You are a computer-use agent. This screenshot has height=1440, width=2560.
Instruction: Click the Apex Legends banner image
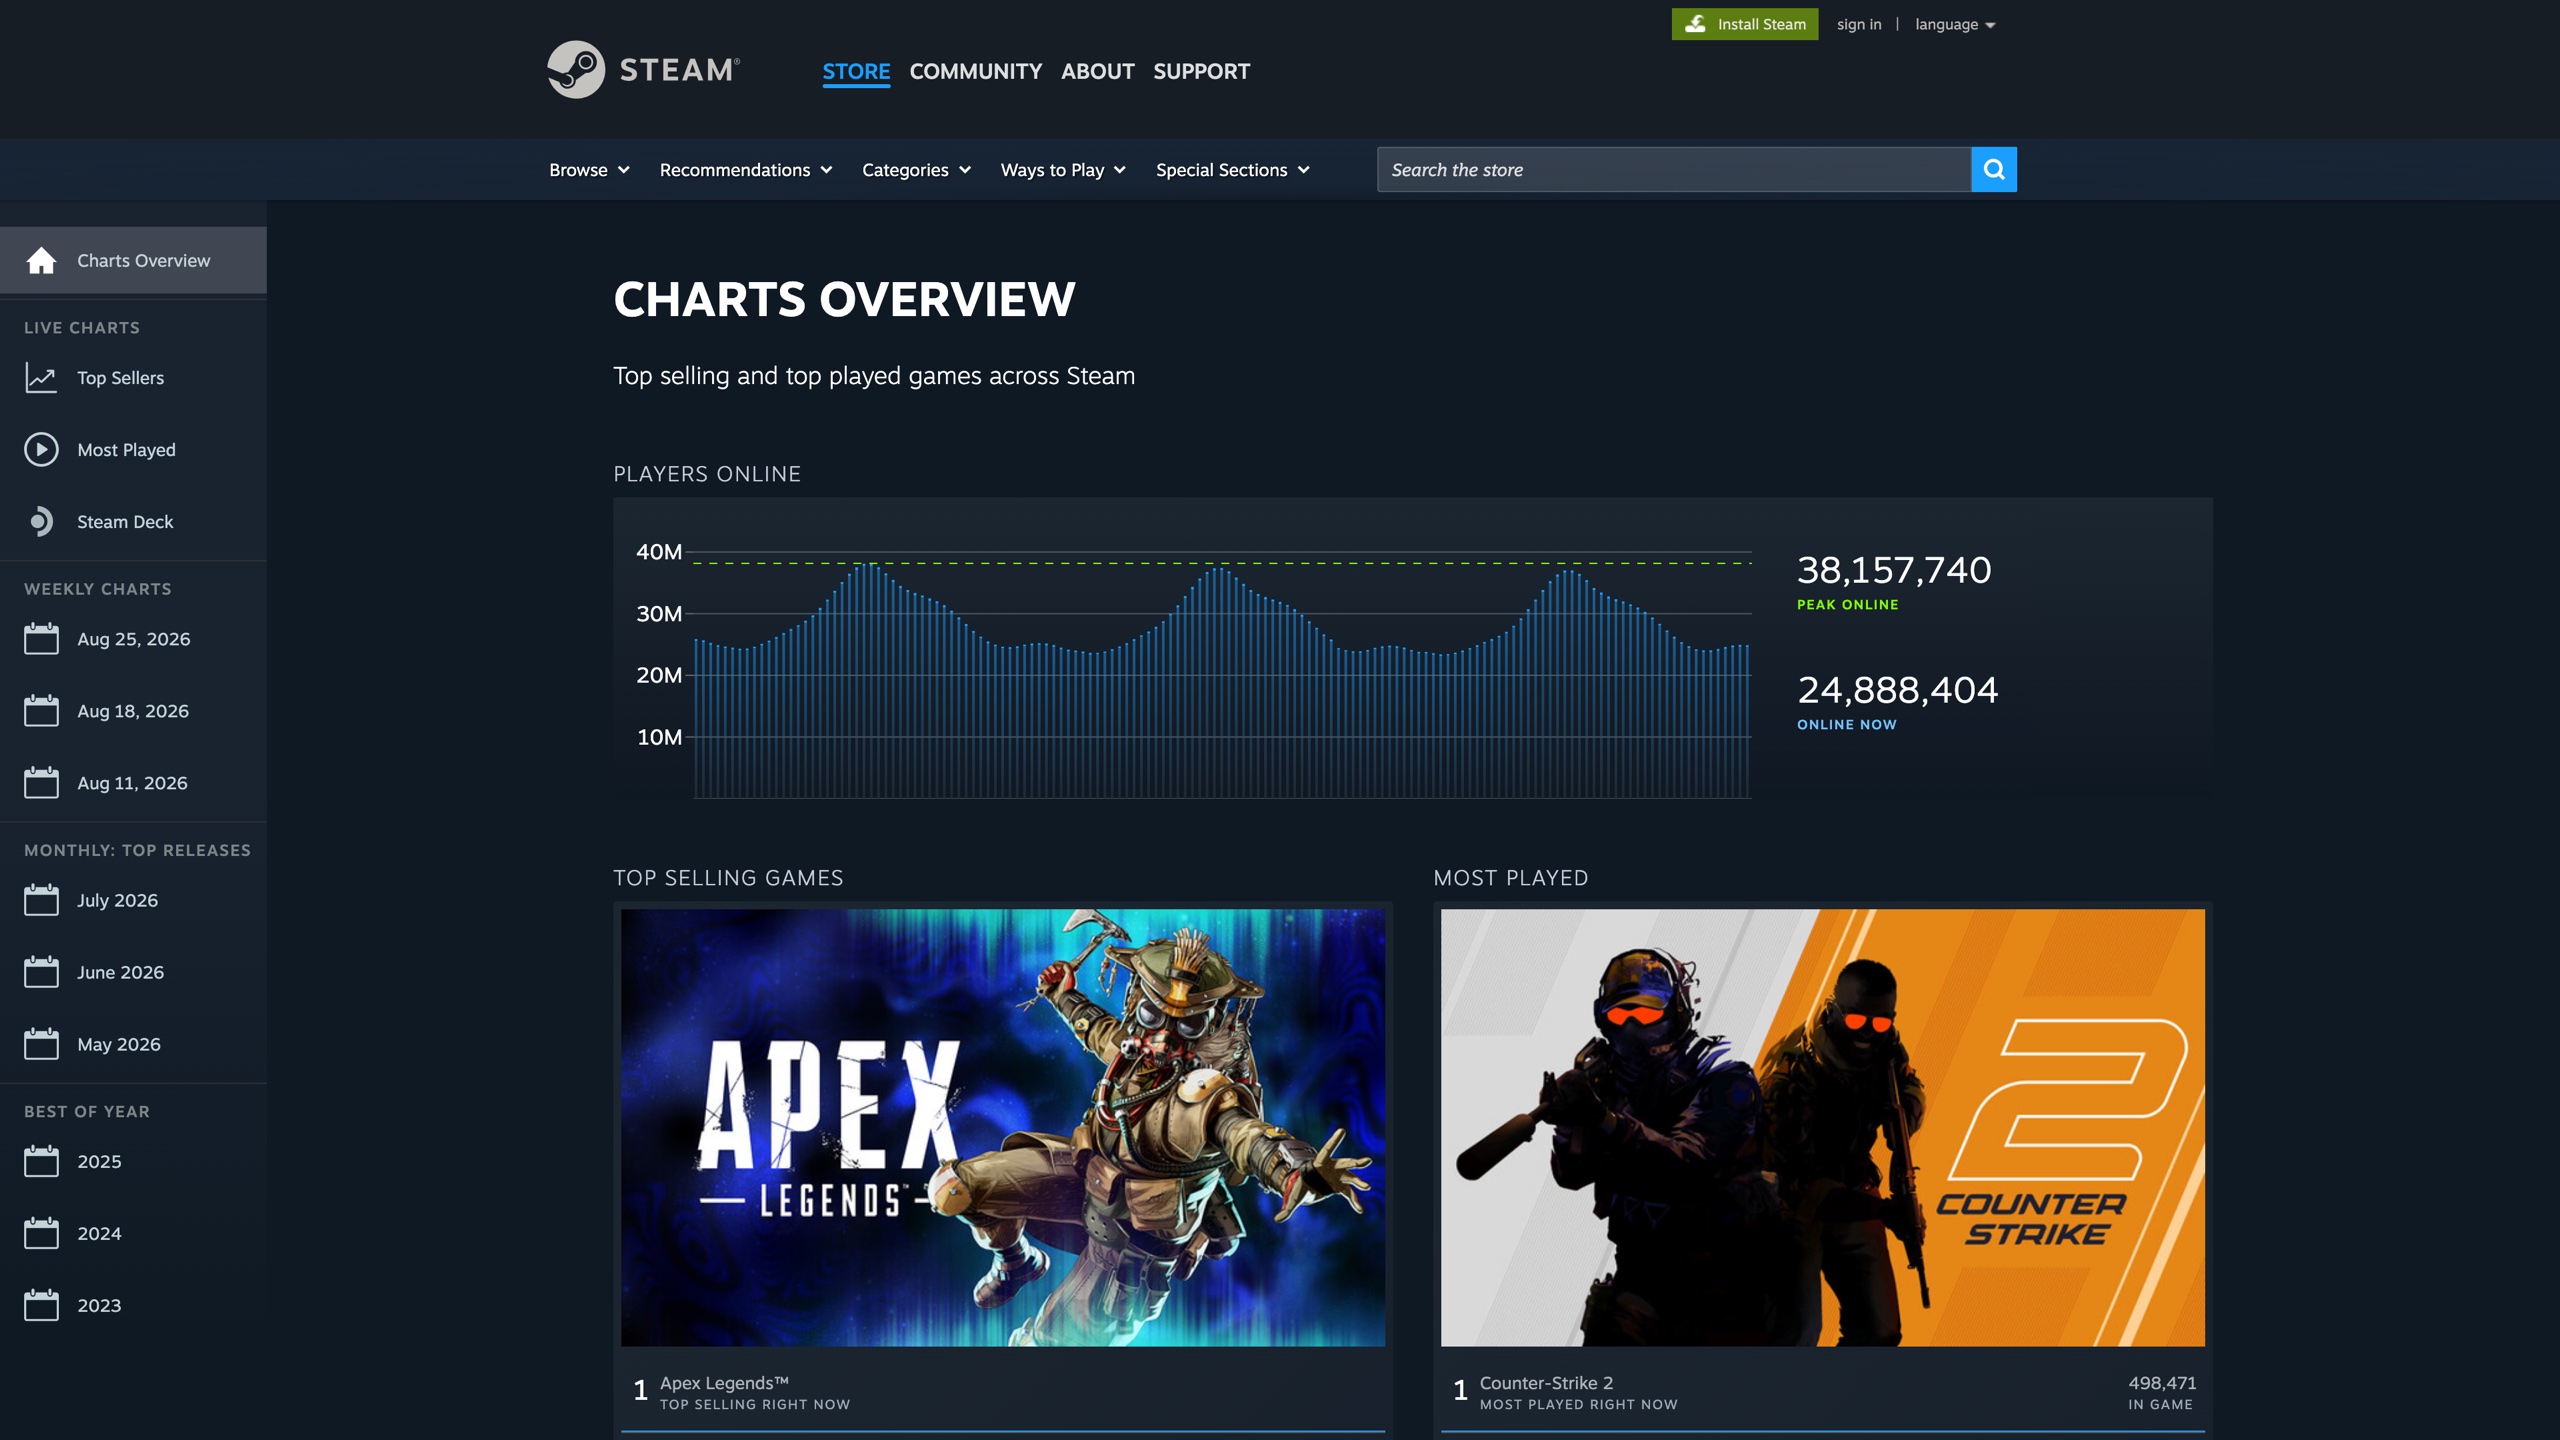click(x=1002, y=1127)
